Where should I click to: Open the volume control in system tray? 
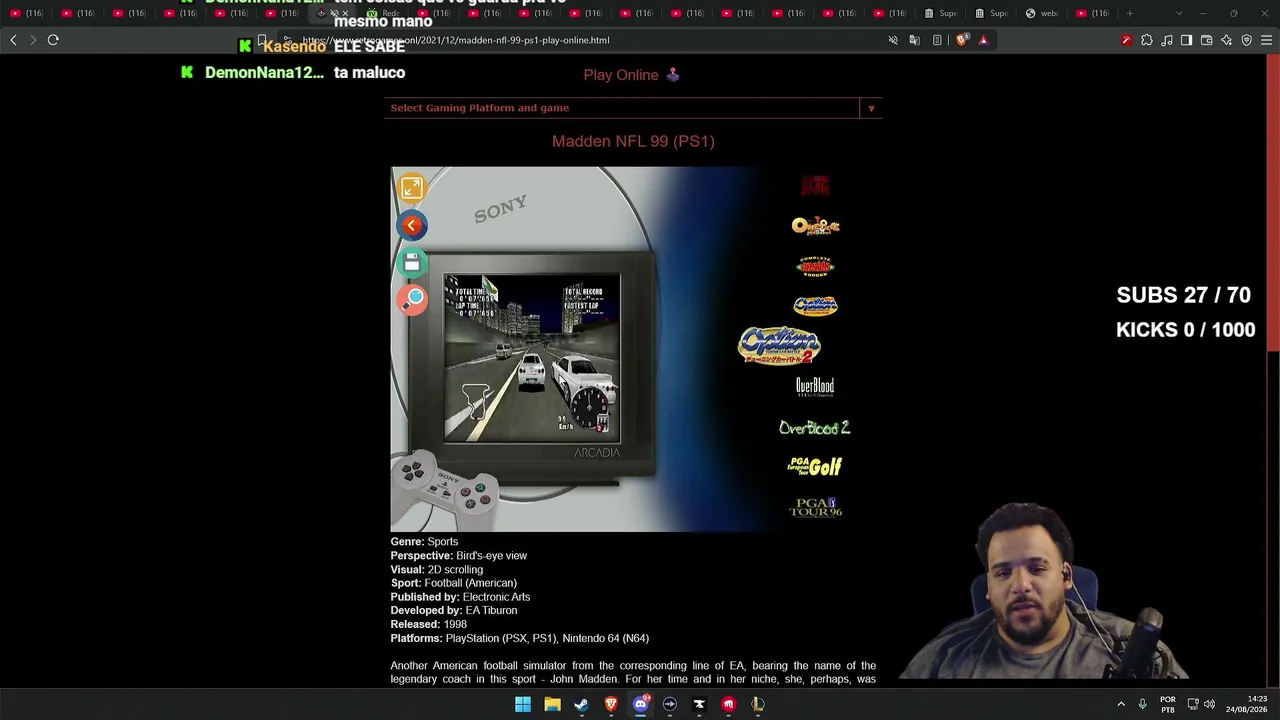point(1209,704)
